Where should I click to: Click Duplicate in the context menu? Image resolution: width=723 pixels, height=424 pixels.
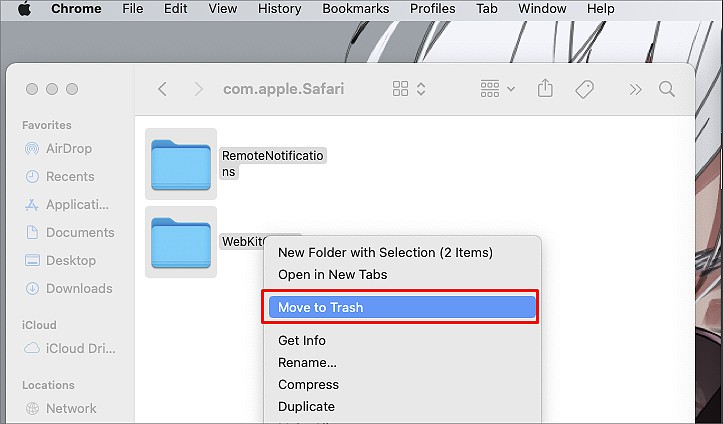click(306, 407)
